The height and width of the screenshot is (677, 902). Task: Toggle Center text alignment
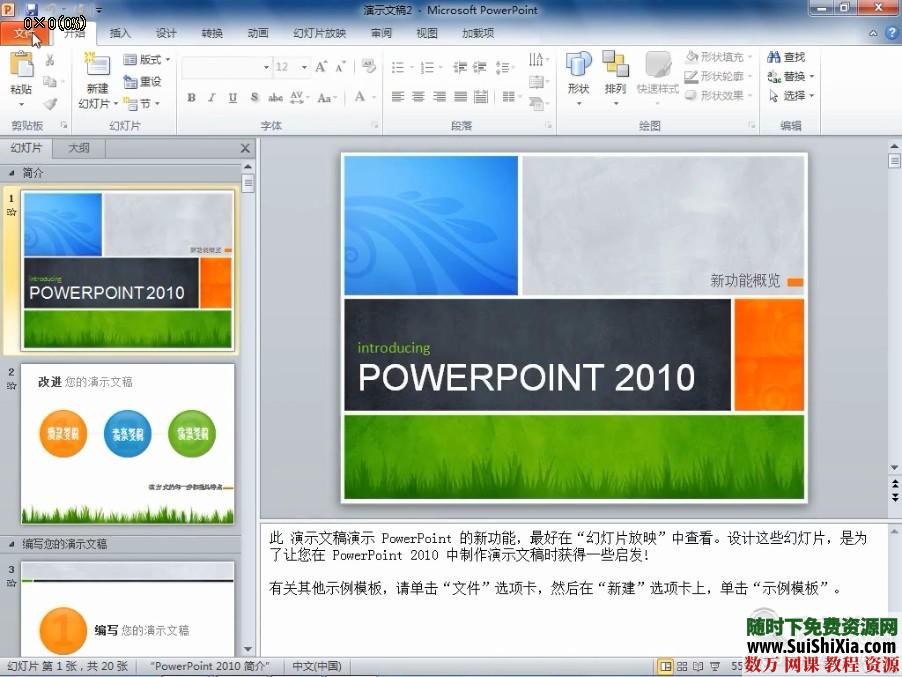click(418, 97)
